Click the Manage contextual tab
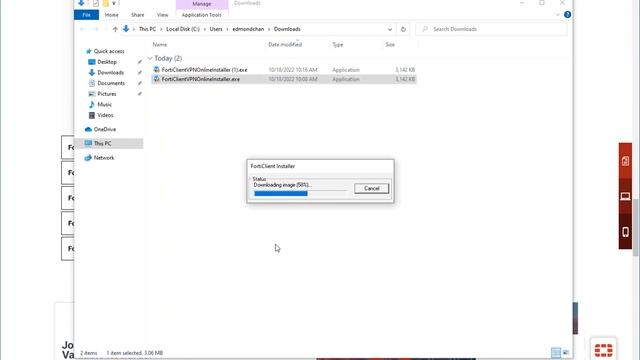This screenshot has width=640, height=360. click(202, 4)
